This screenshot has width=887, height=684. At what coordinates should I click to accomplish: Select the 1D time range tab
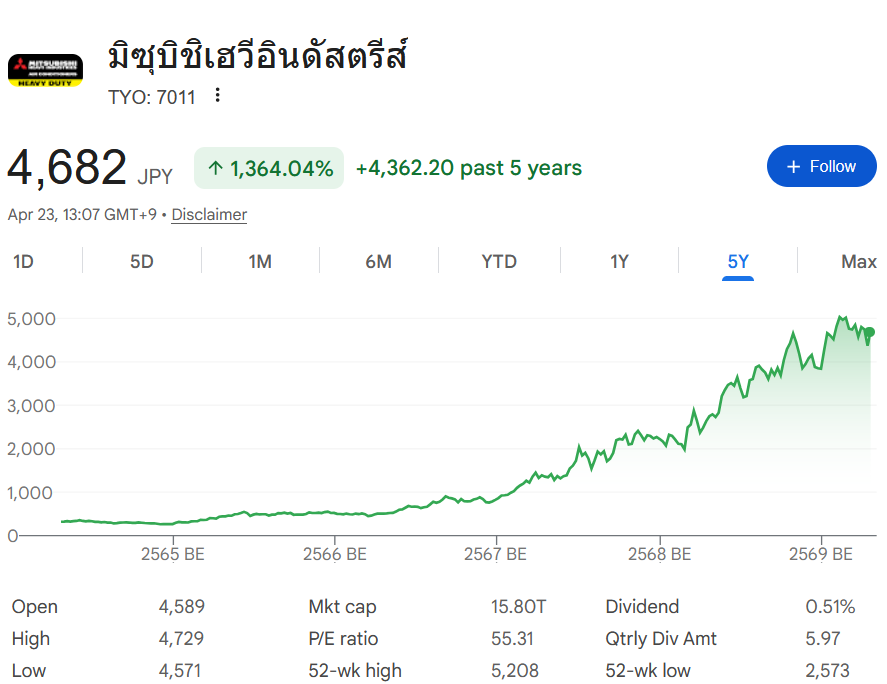tap(23, 262)
